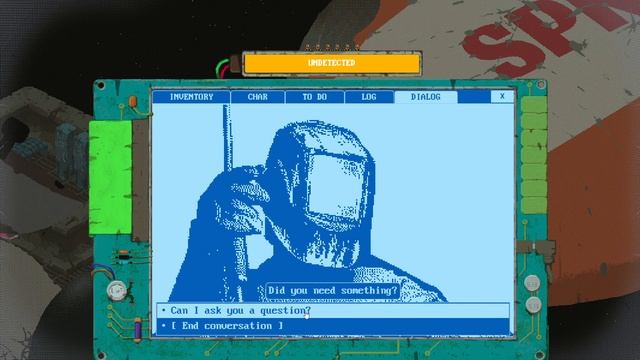View the LOG tab
The width and height of the screenshot is (640, 360).
pyautogui.click(x=369, y=97)
